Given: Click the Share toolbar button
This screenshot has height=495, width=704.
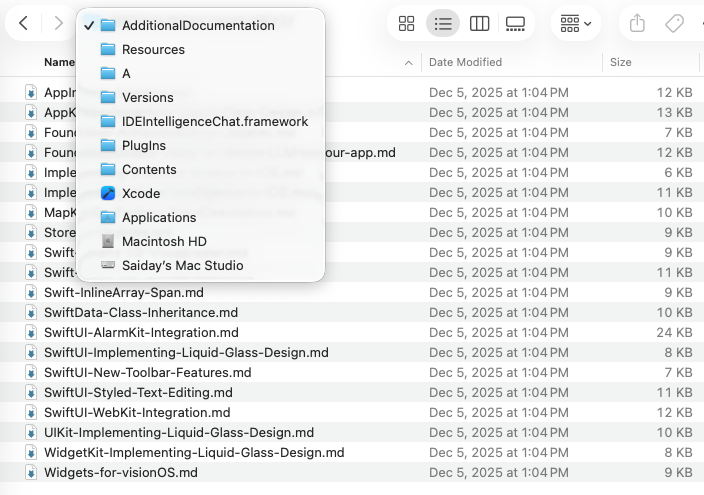Looking at the screenshot, I should 637,23.
